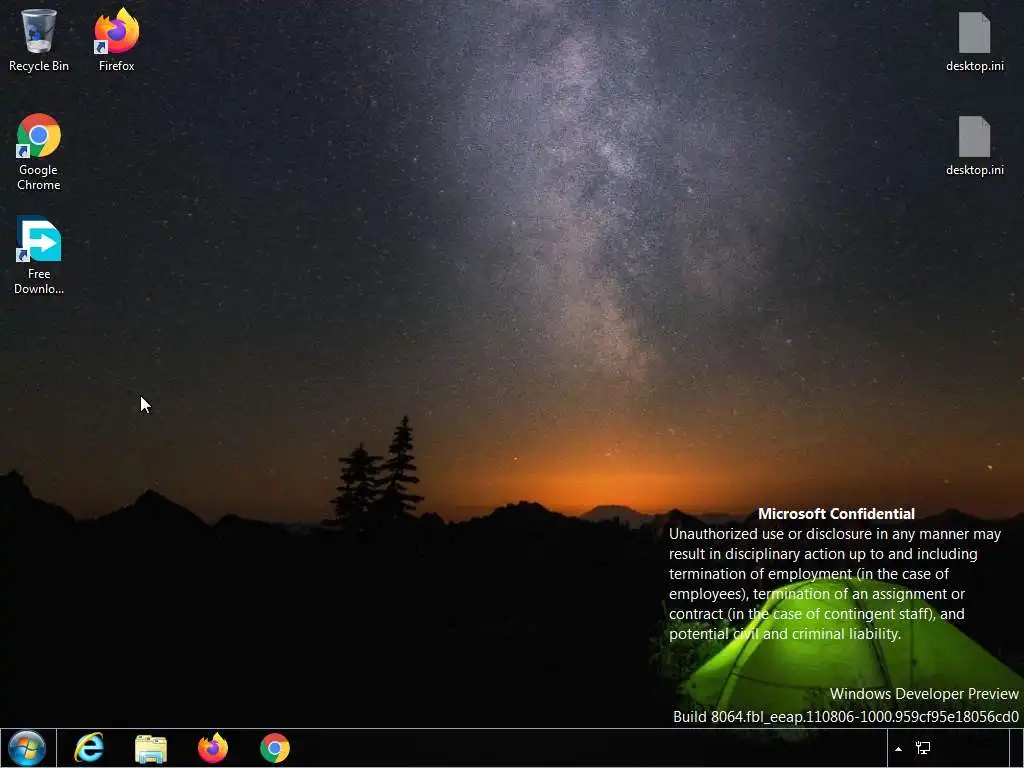Launch Firefox from the taskbar
1024x768 pixels.
[x=213, y=748]
